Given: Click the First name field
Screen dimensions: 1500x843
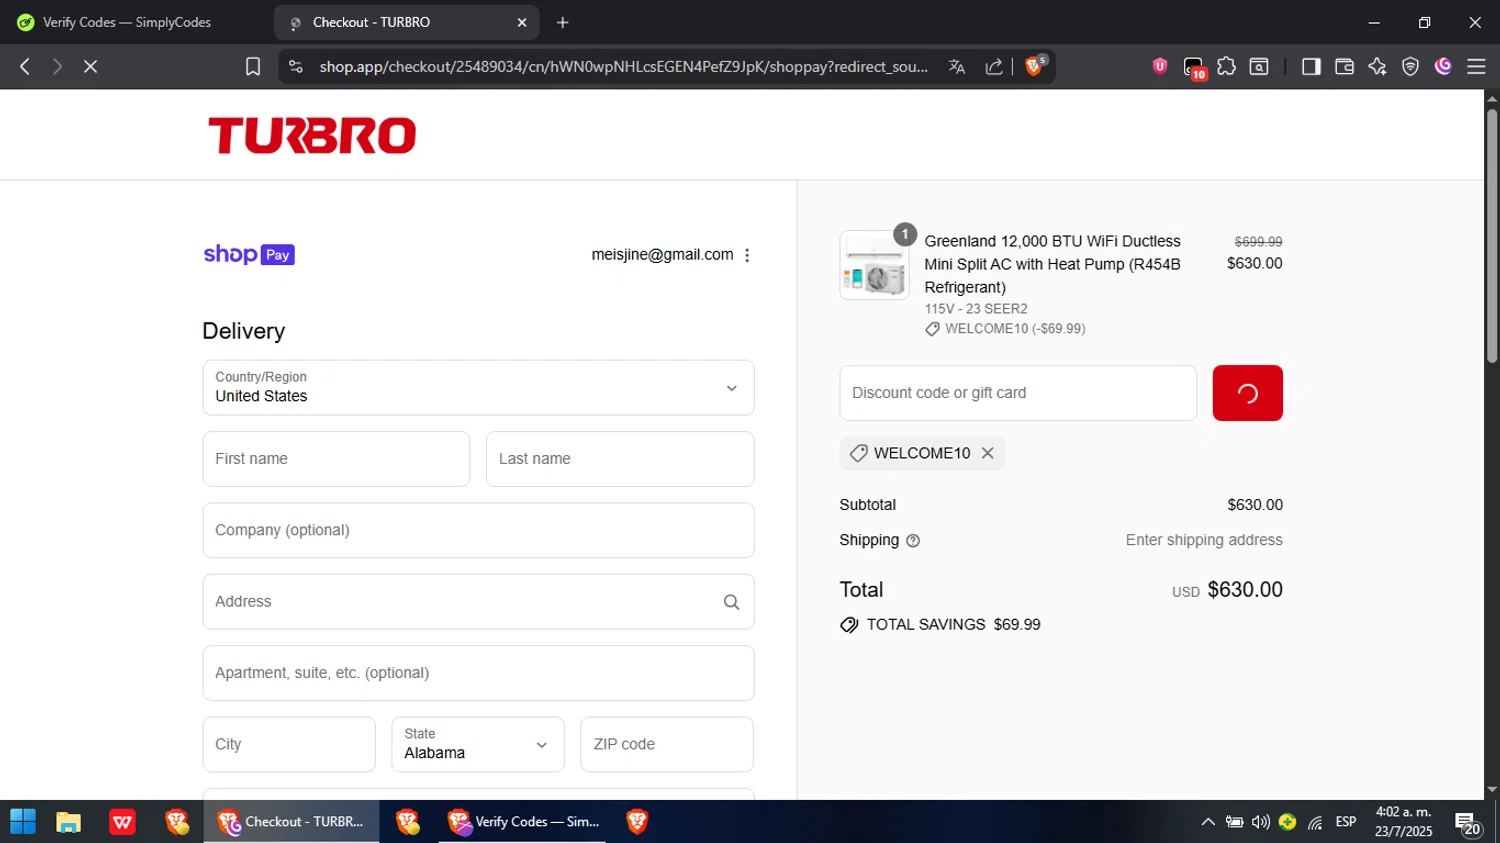Looking at the screenshot, I should (336, 459).
